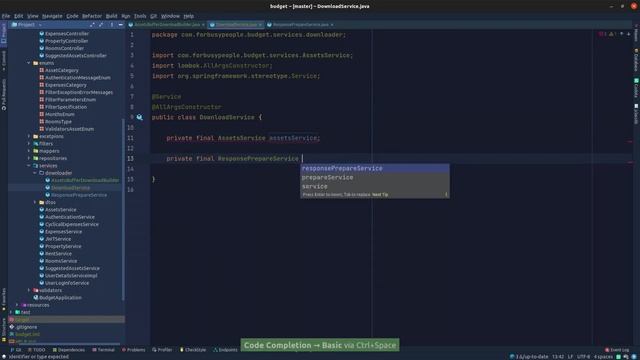Switch to the AssetsBufferDownloadBuilder.java tab
Image resolution: width=640 pixels, height=360 pixels.
click(167, 24)
